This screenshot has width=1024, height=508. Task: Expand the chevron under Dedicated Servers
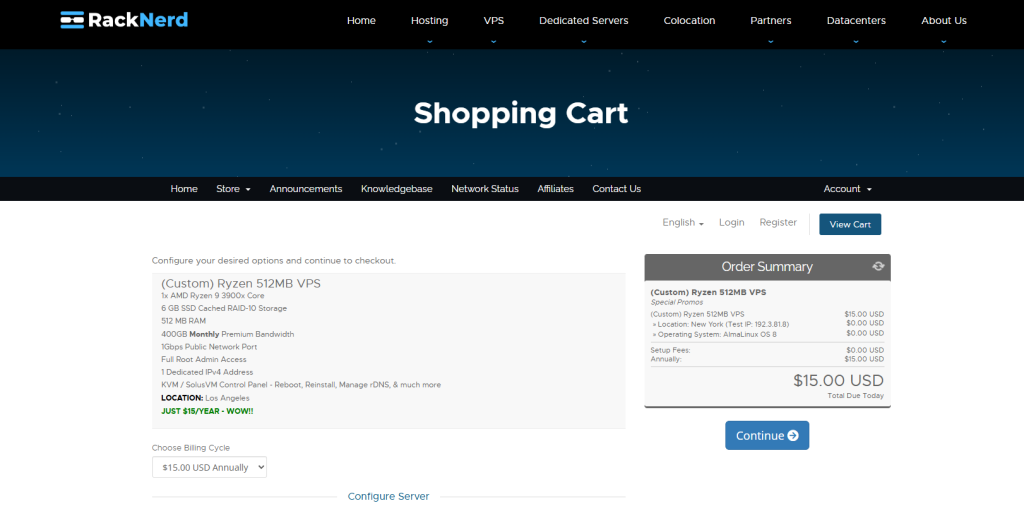pyautogui.click(x=584, y=40)
